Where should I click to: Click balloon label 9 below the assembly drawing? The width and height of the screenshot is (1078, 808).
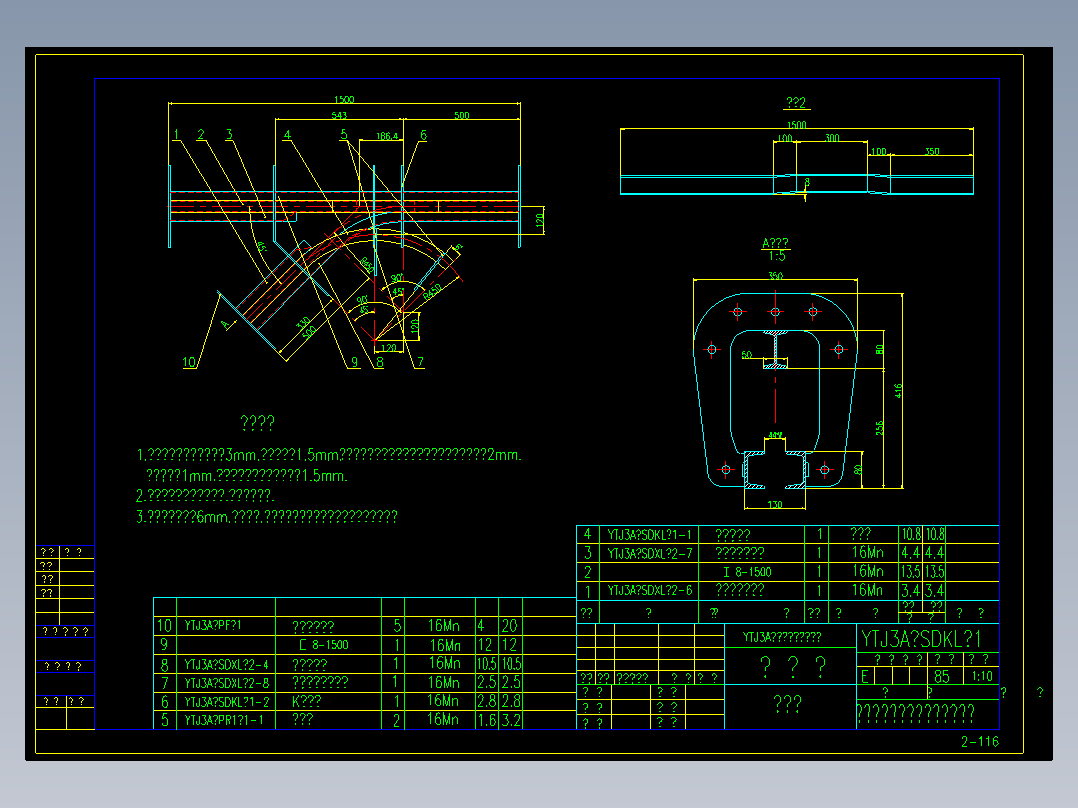[355, 362]
